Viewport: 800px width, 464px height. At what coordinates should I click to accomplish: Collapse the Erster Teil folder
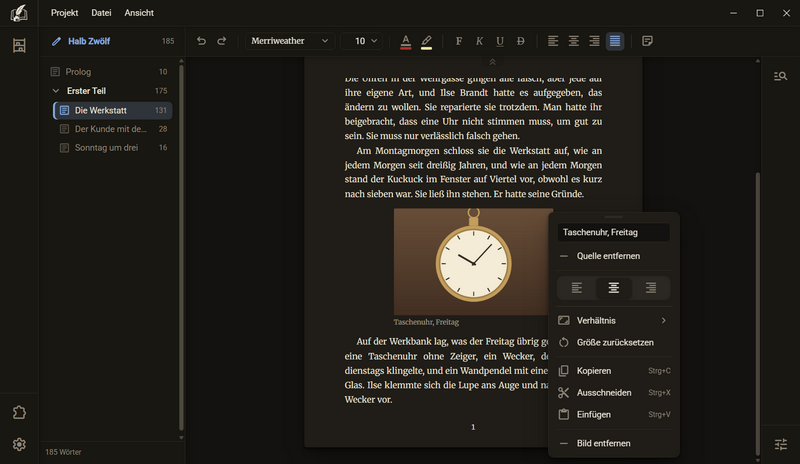[x=56, y=91]
